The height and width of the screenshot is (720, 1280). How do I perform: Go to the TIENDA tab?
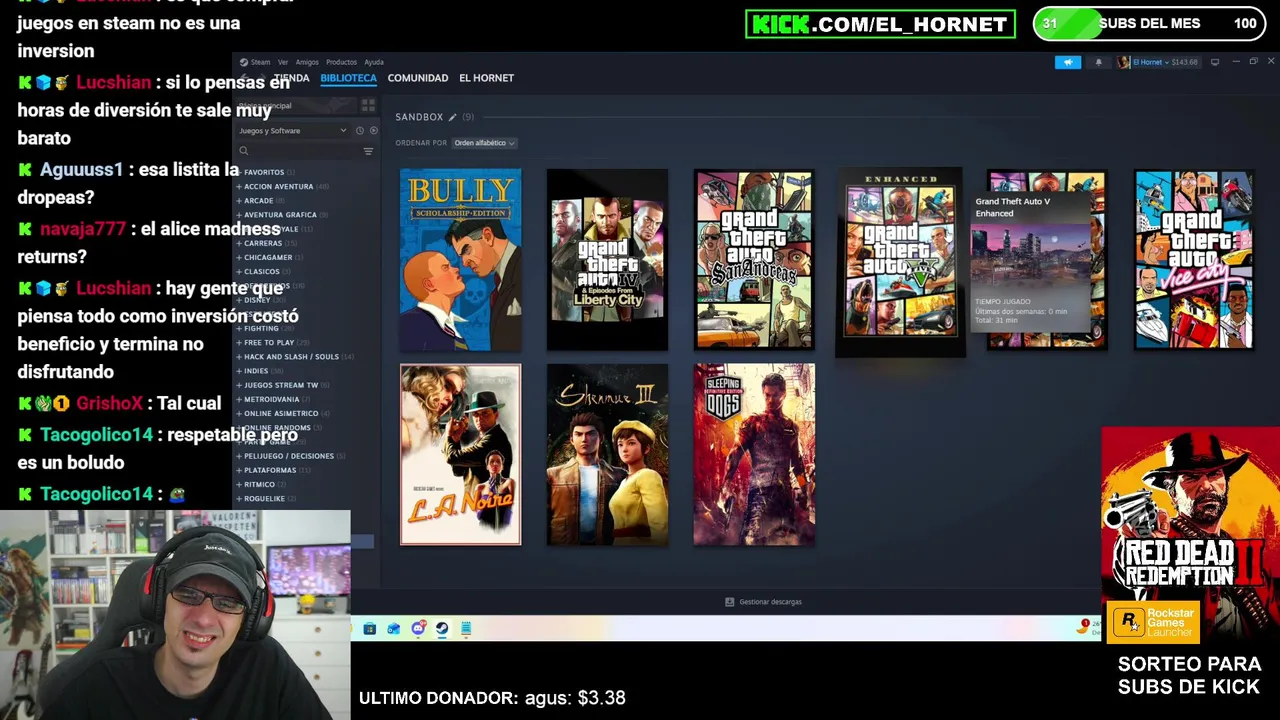[x=291, y=78]
